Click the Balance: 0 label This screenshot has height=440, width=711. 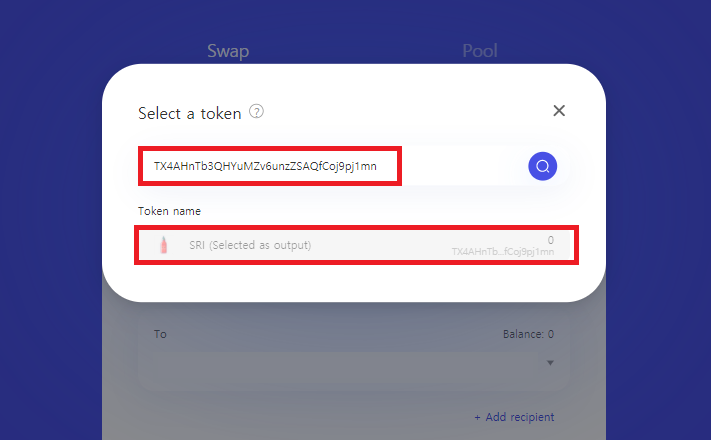[x=528, y=334]
